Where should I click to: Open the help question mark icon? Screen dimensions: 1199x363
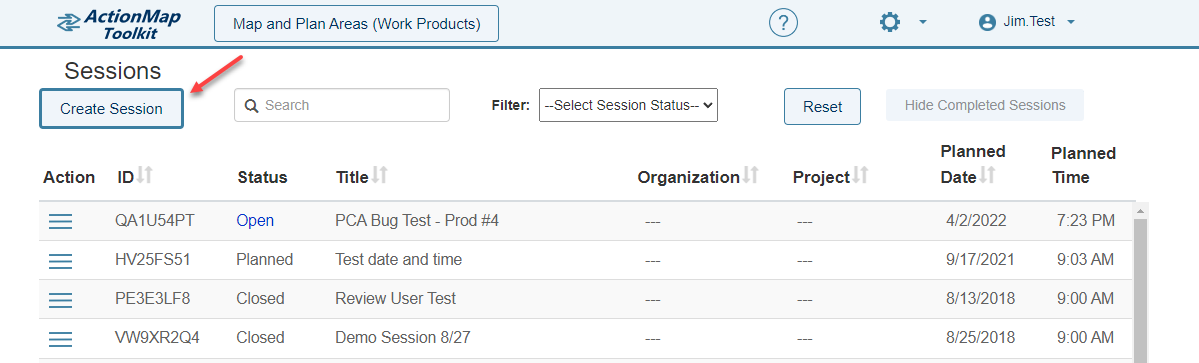point(783,23)
